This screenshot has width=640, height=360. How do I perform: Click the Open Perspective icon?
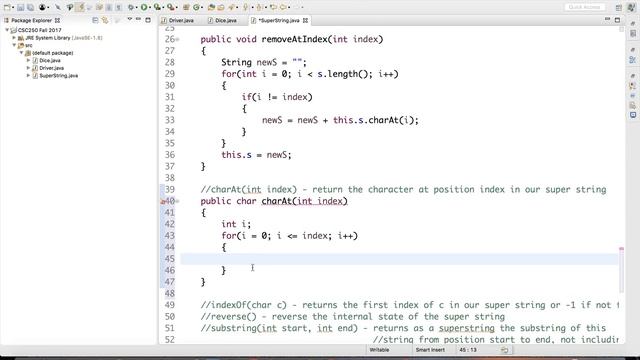tap(619, 7)
